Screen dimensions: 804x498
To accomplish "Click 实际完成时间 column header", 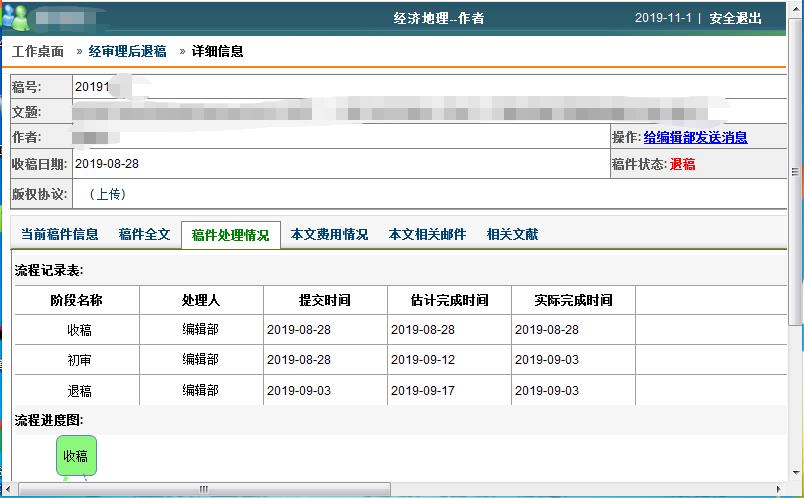I will click(x=573, y=300).
